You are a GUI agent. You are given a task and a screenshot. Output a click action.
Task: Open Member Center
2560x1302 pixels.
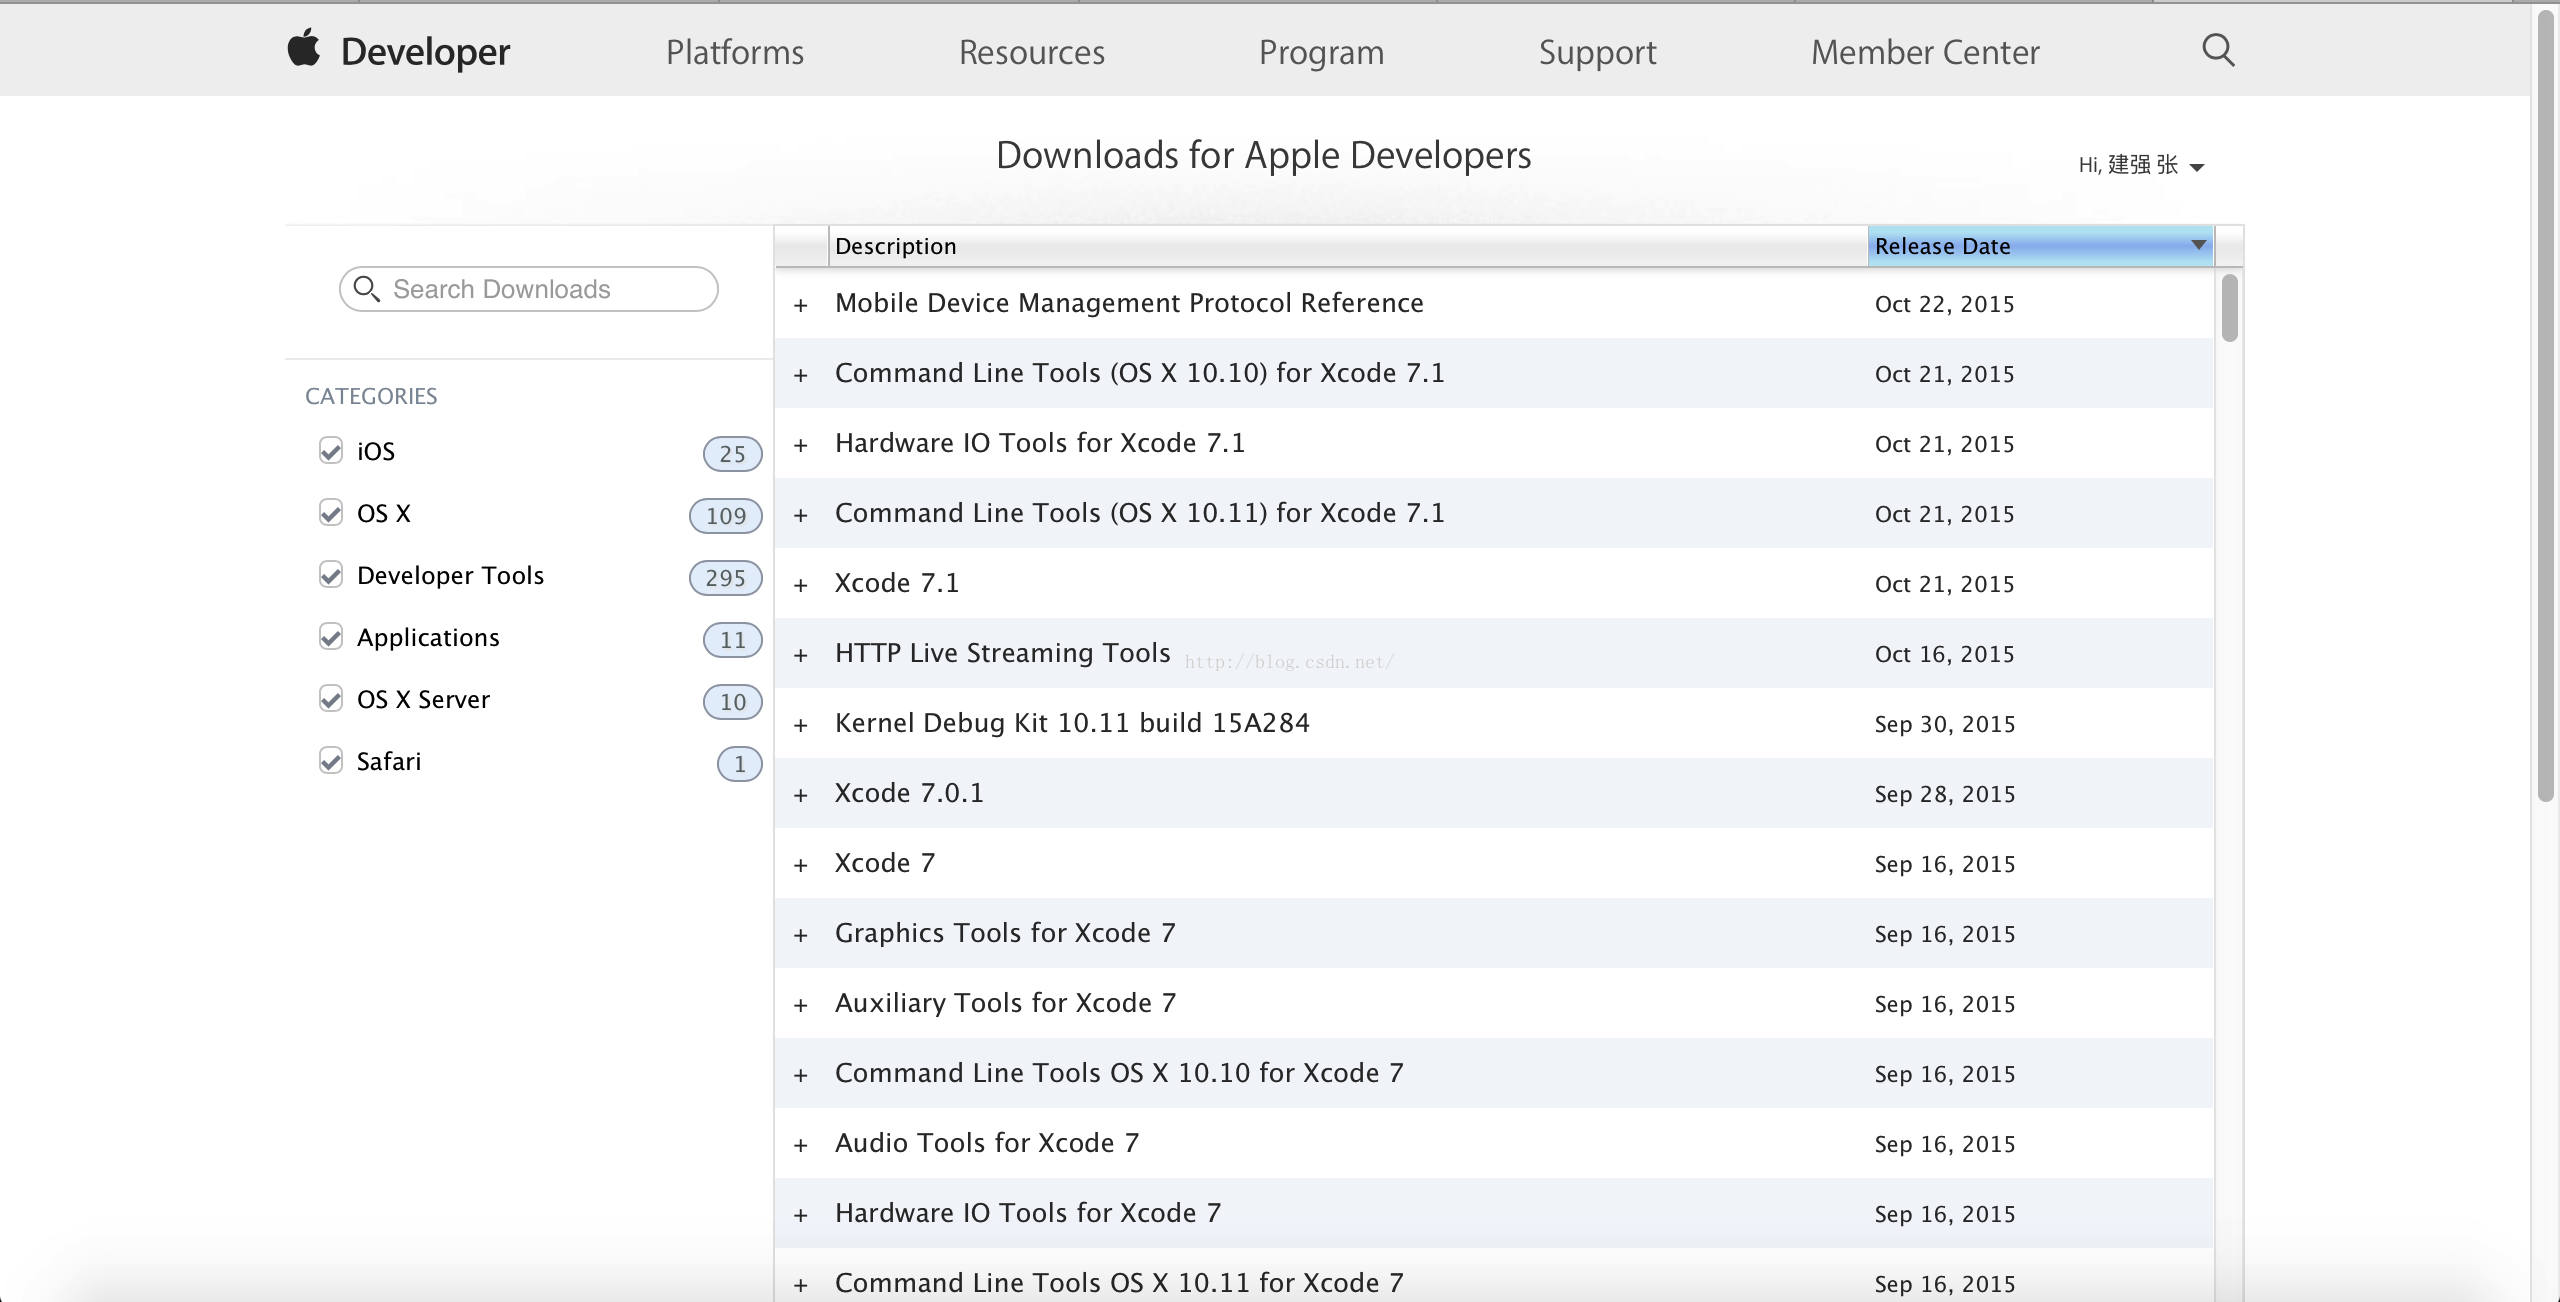[1925, 52]
